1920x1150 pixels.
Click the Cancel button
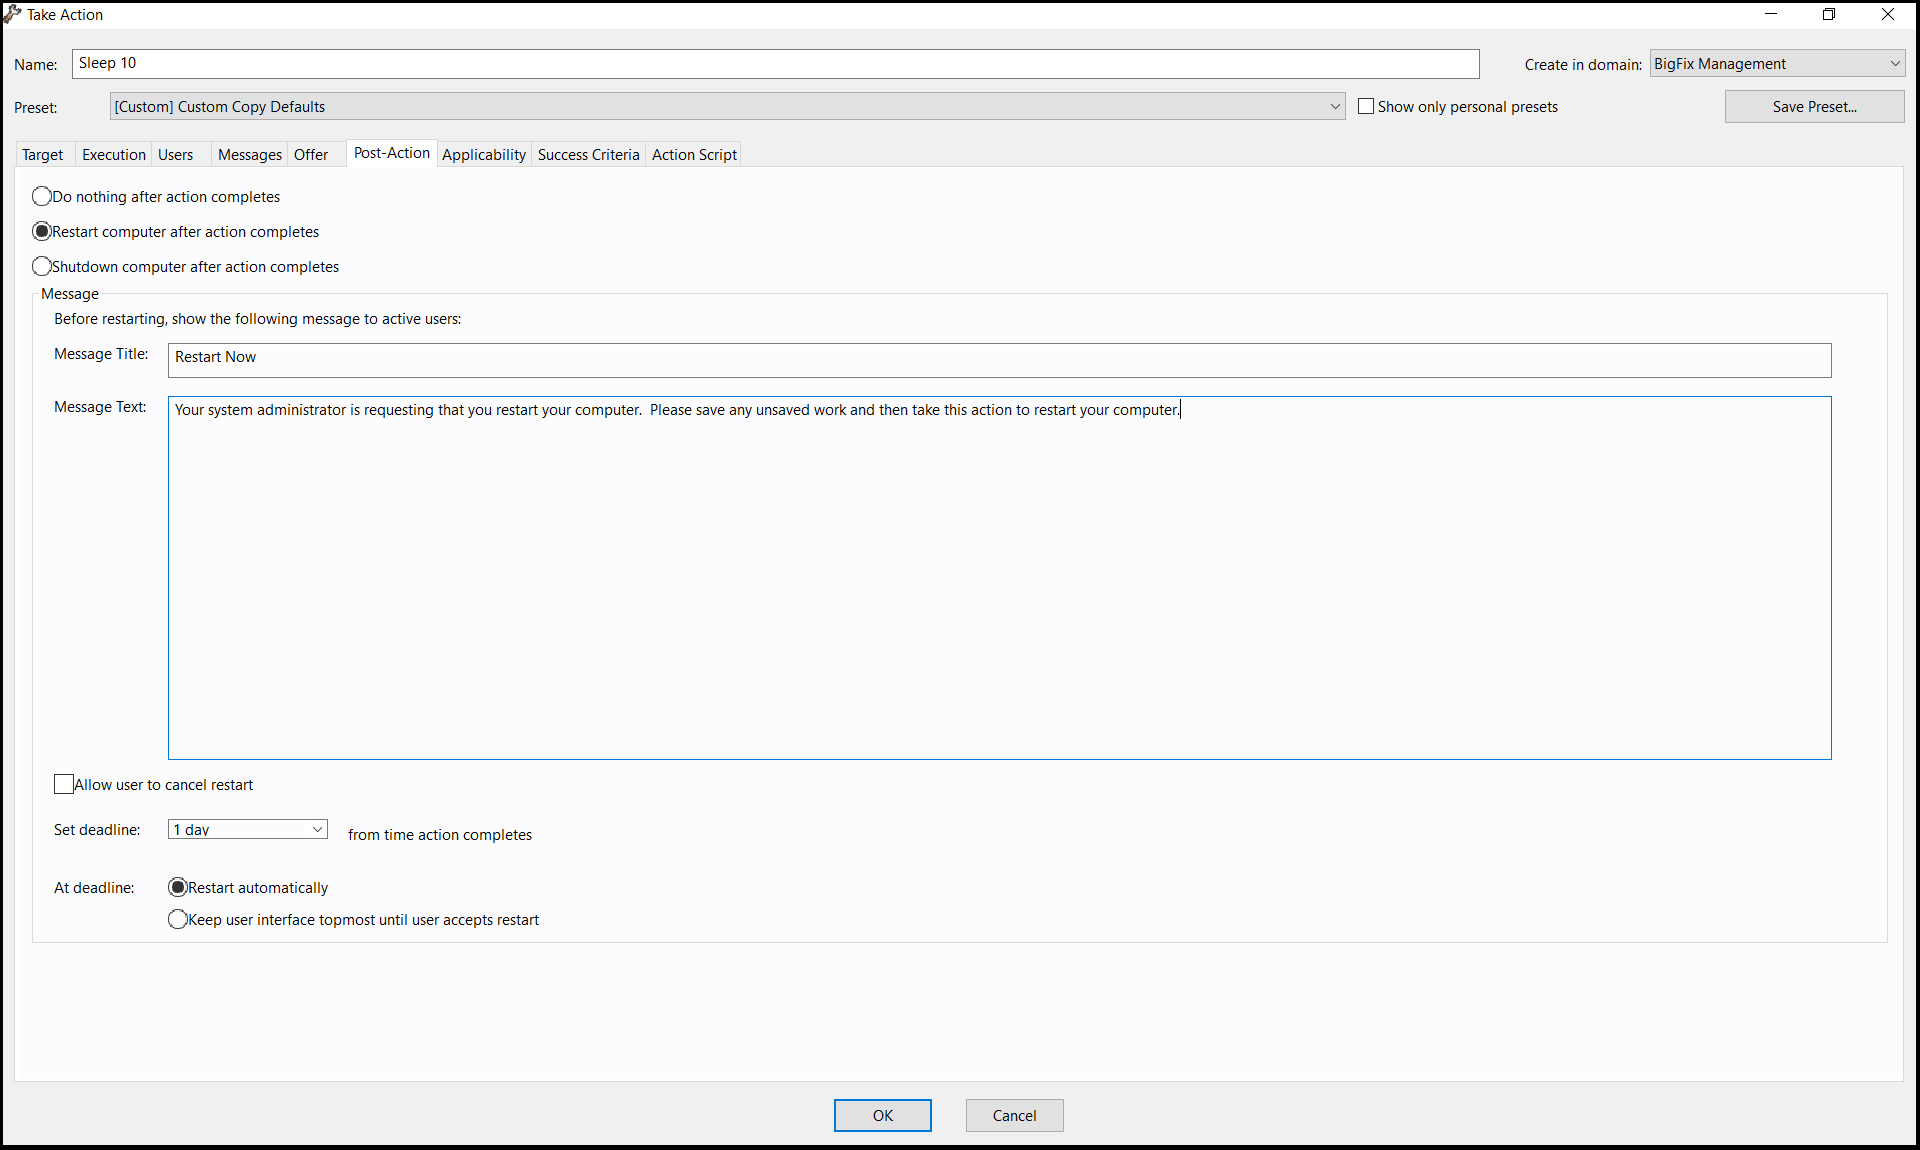[x=1014, y=1115]
